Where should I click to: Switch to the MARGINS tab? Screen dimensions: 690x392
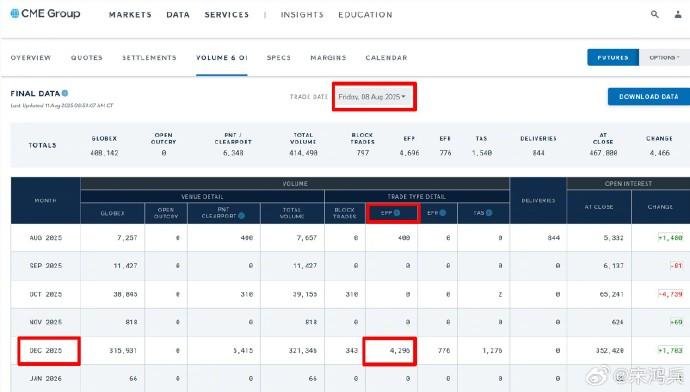click(x=328, y=58)
